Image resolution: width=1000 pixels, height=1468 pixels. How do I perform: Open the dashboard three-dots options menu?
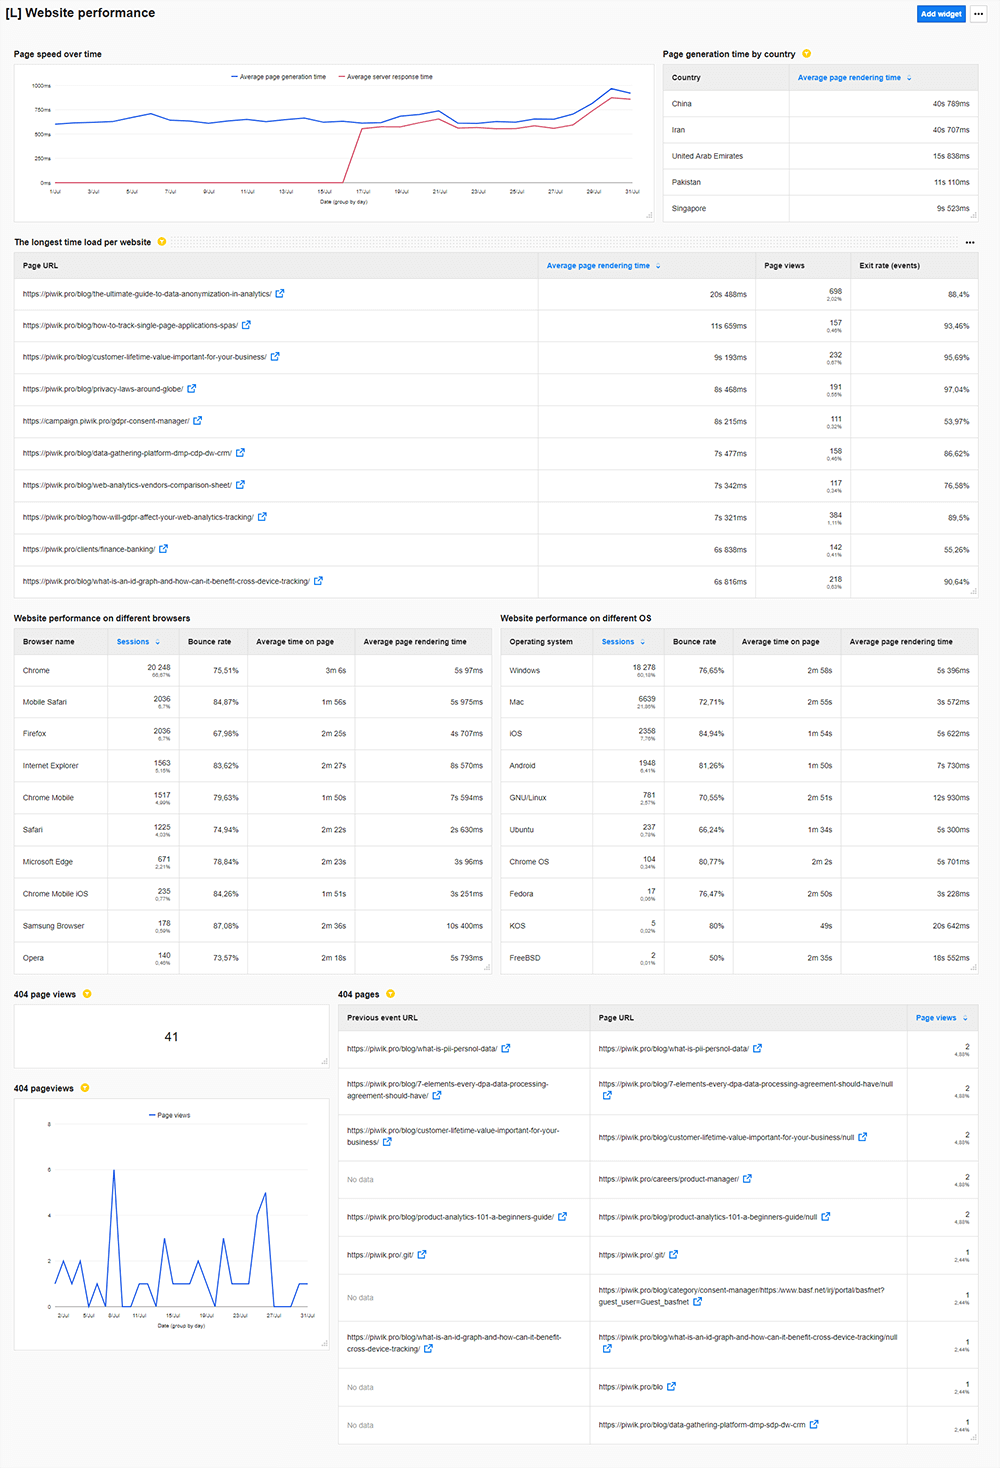pos(978,14)
